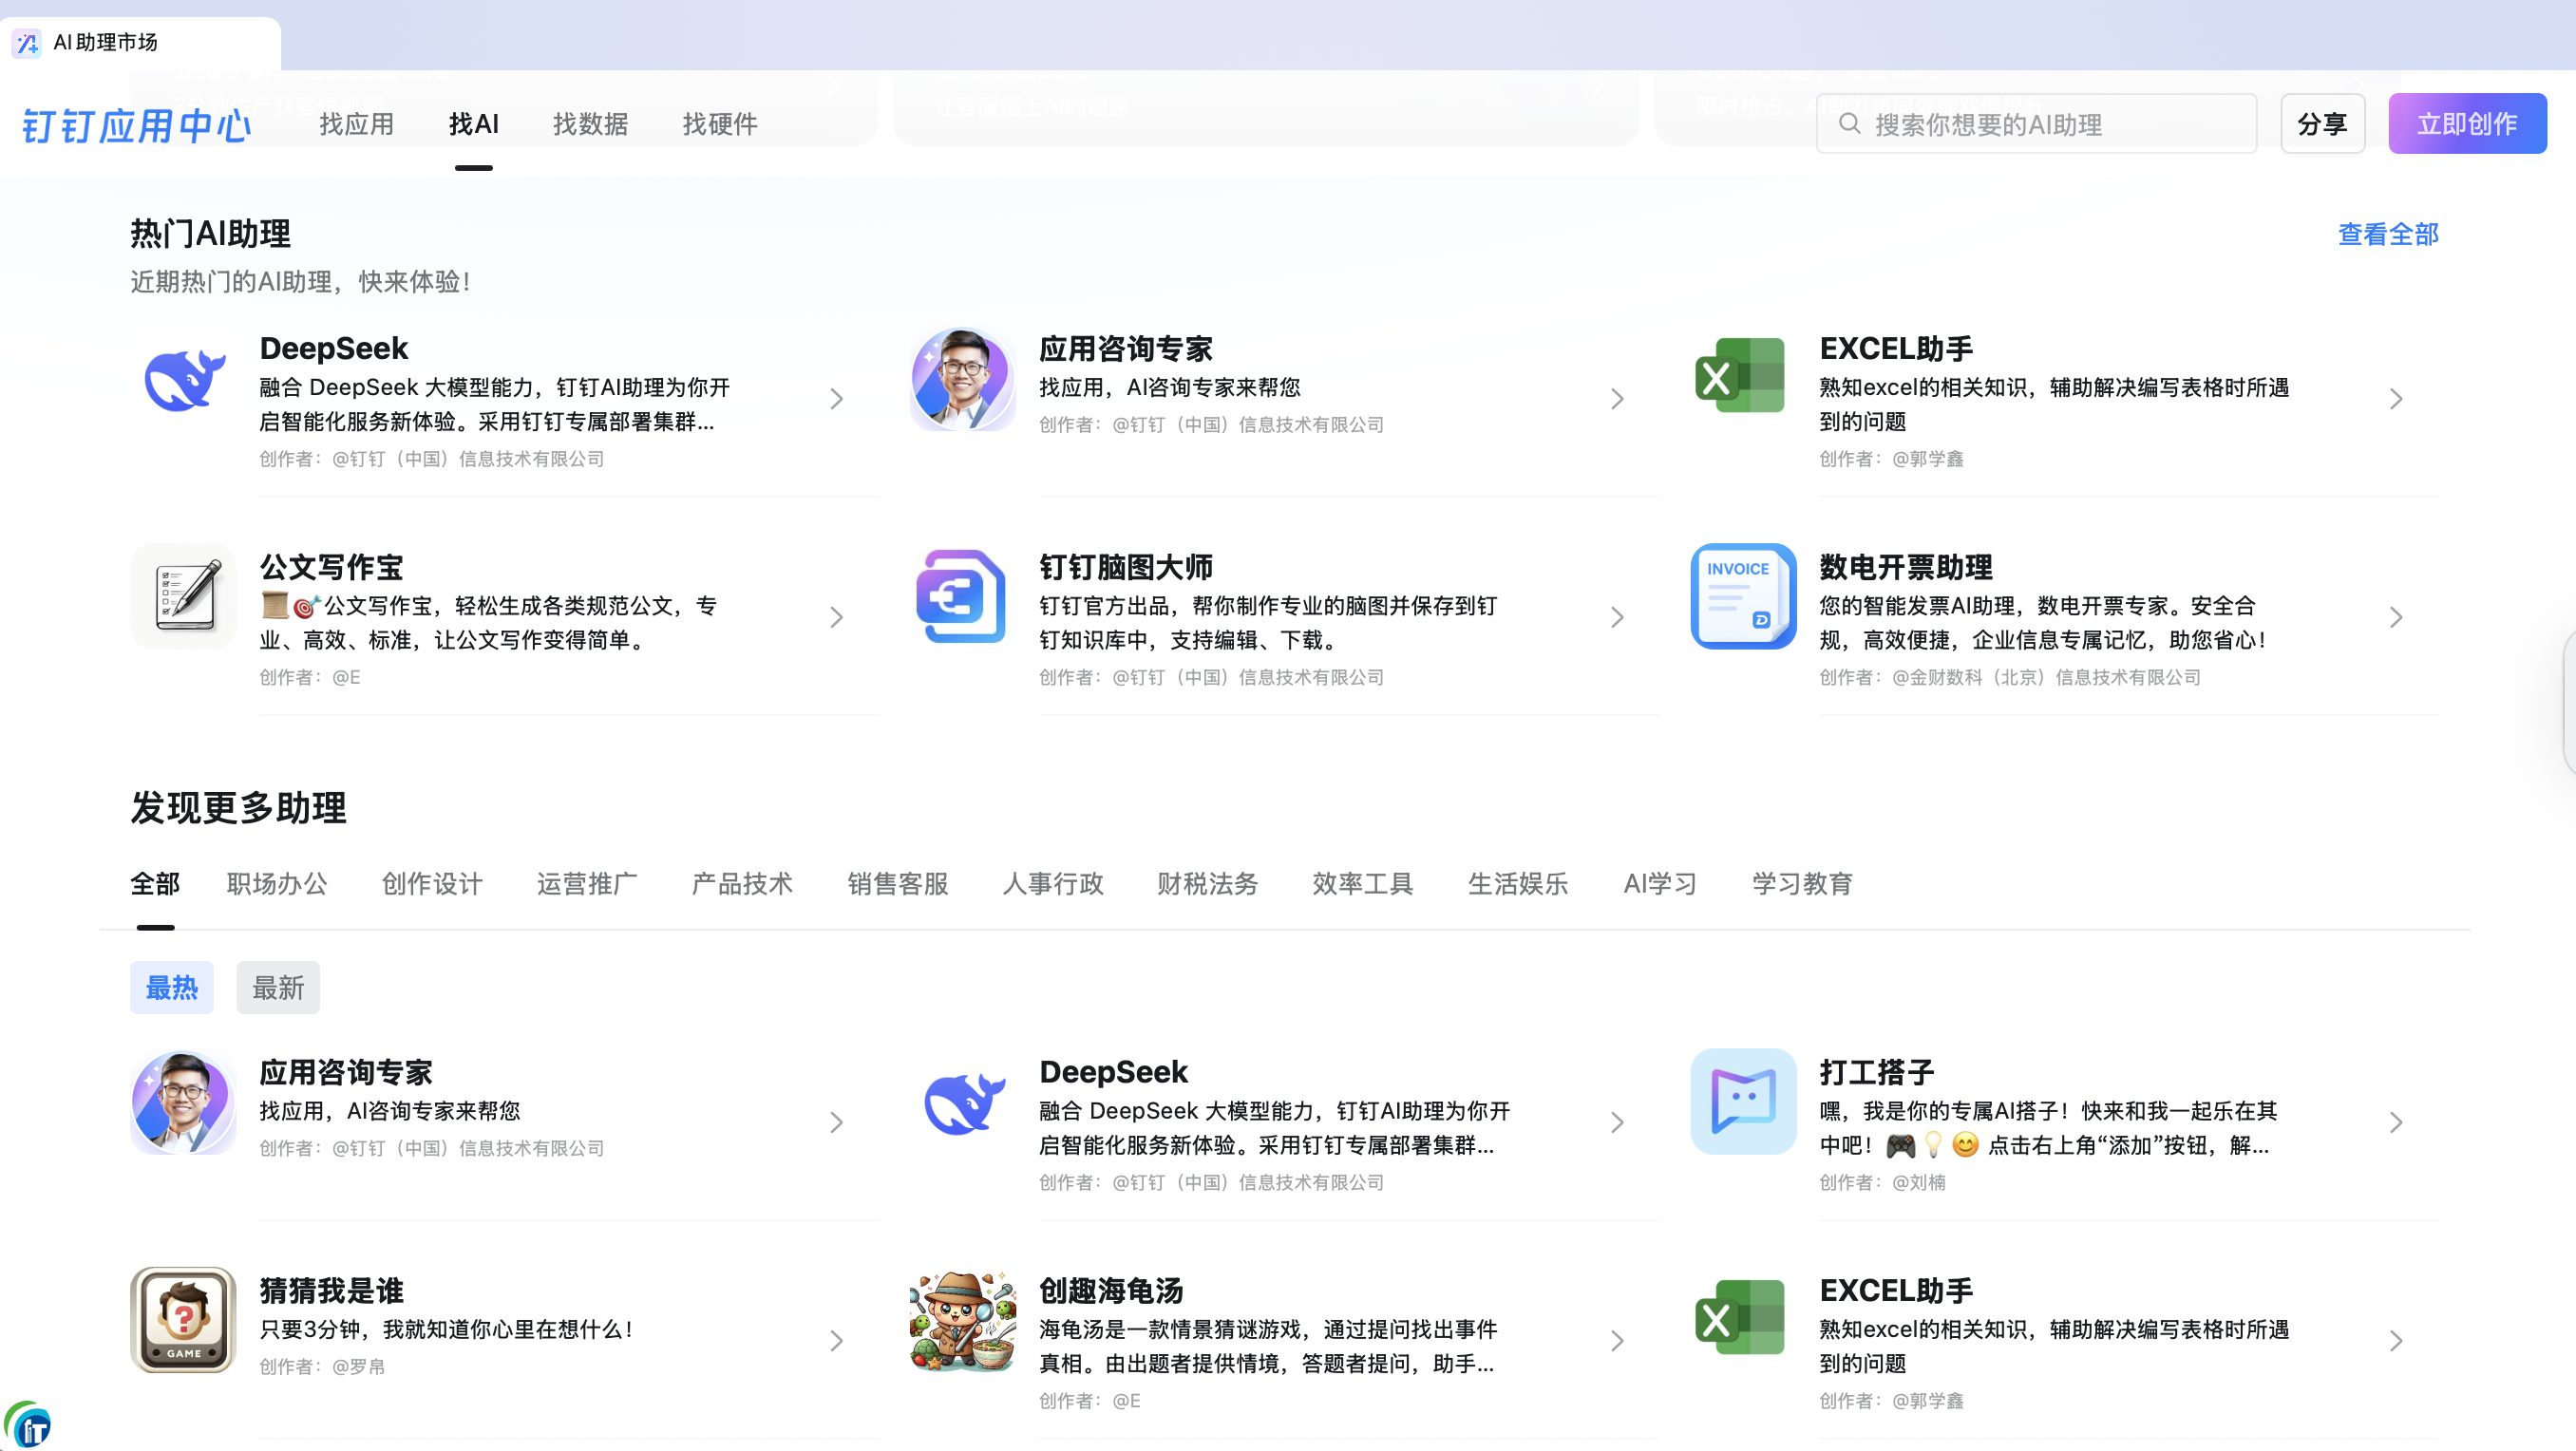Click the 创趣海龟汤 detective turtle icon
The width and height of the screenshot is (2576, 1451).
coord(961,1319)
